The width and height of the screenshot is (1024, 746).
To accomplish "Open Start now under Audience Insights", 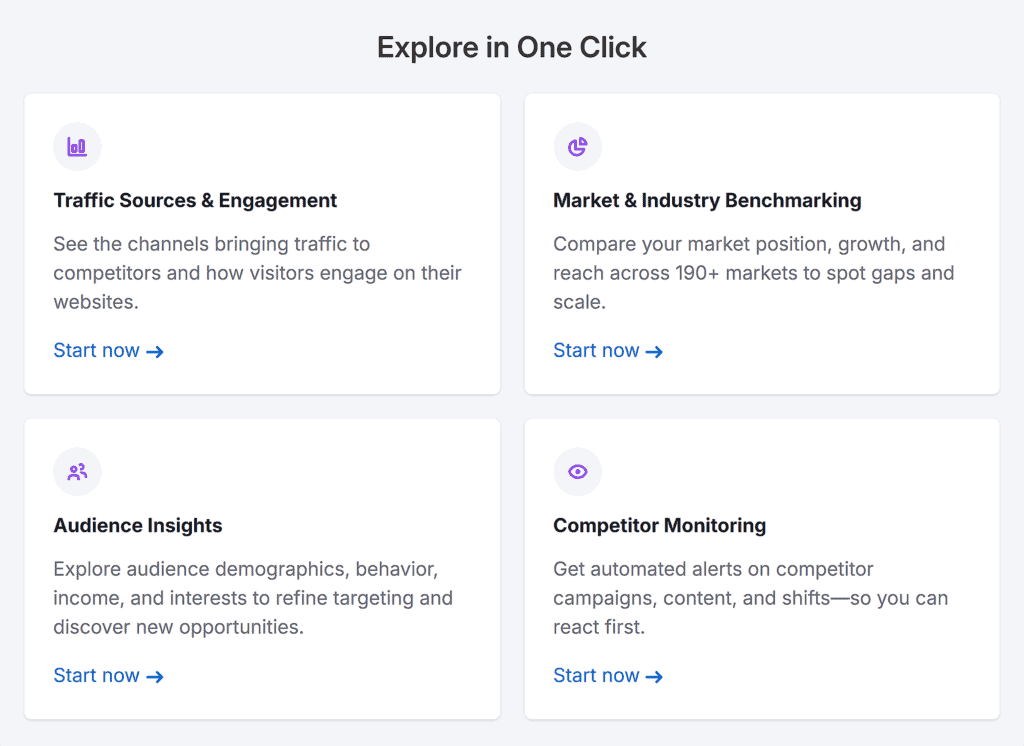I will pyautogui.click(x=95, y=675).
